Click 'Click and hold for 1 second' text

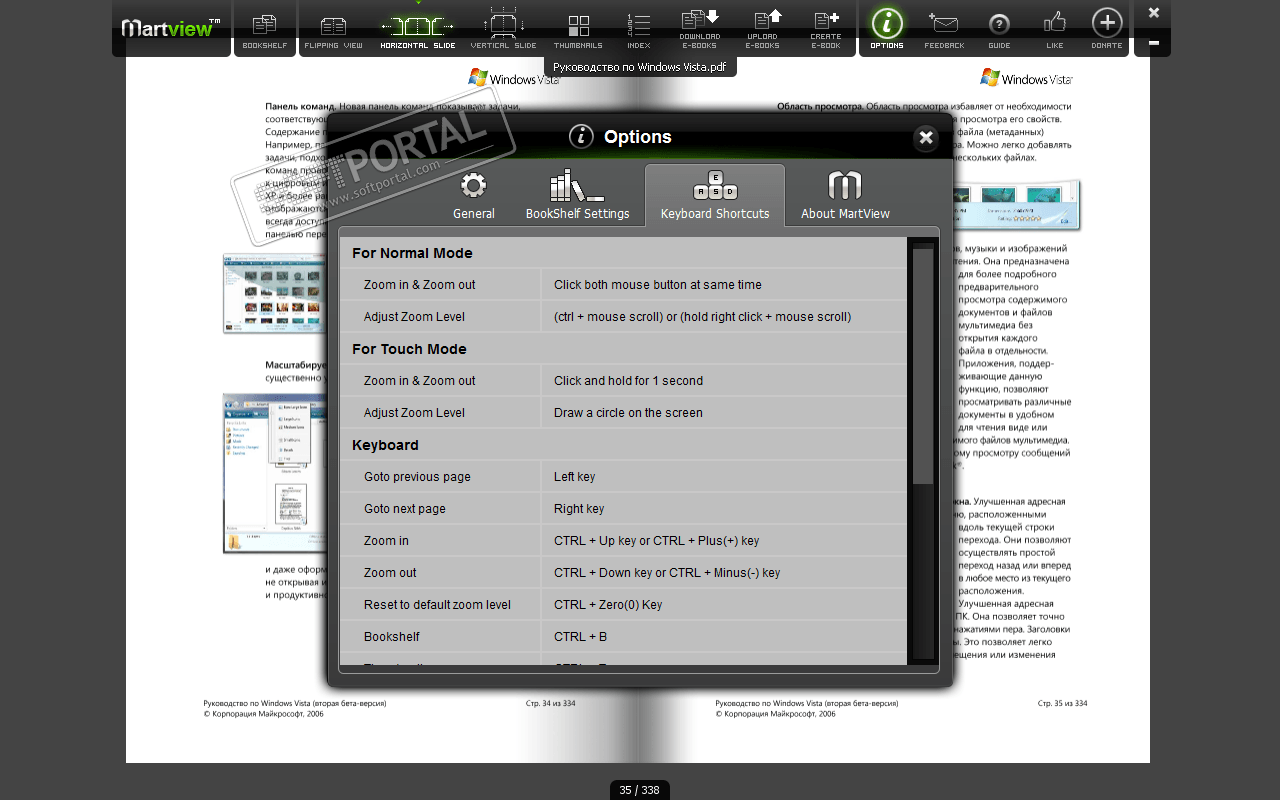coord(628,381)
